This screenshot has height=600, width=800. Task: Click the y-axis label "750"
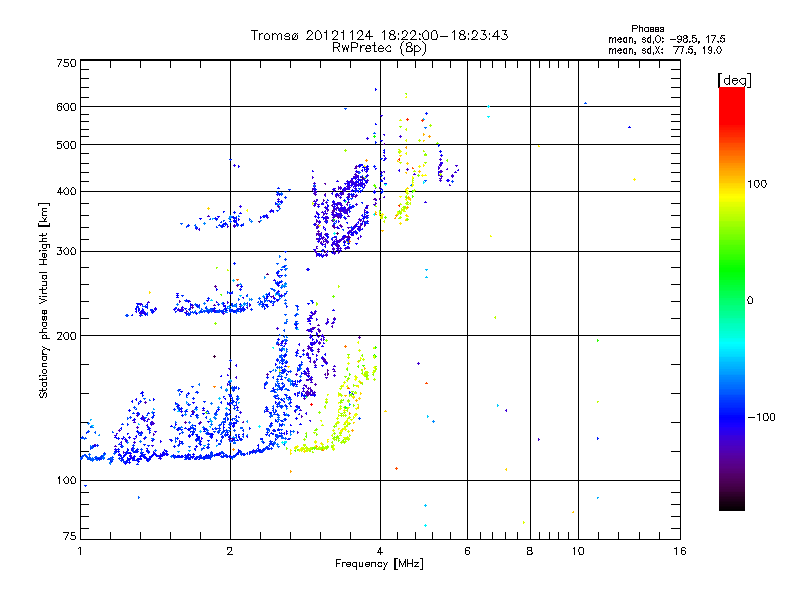point(66,63)
